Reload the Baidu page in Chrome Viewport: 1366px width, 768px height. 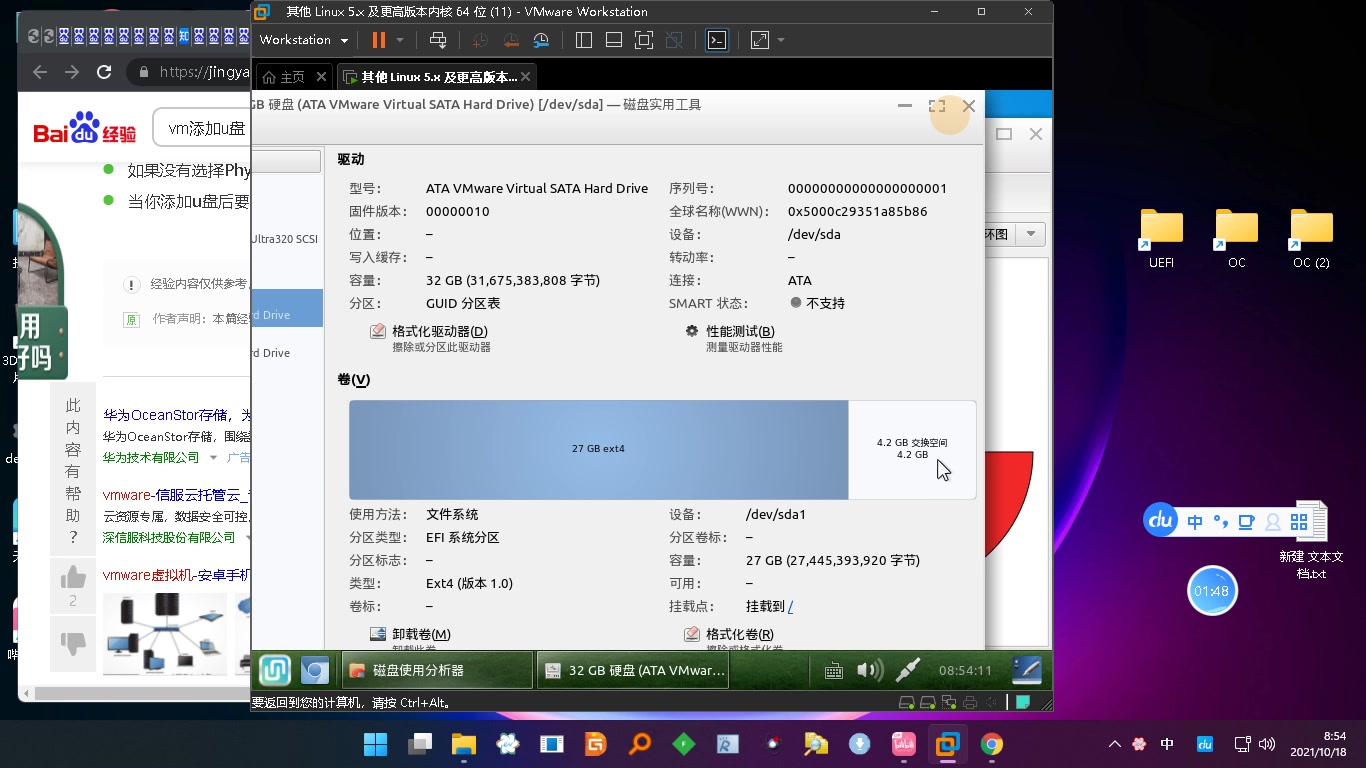pos(104,72)
